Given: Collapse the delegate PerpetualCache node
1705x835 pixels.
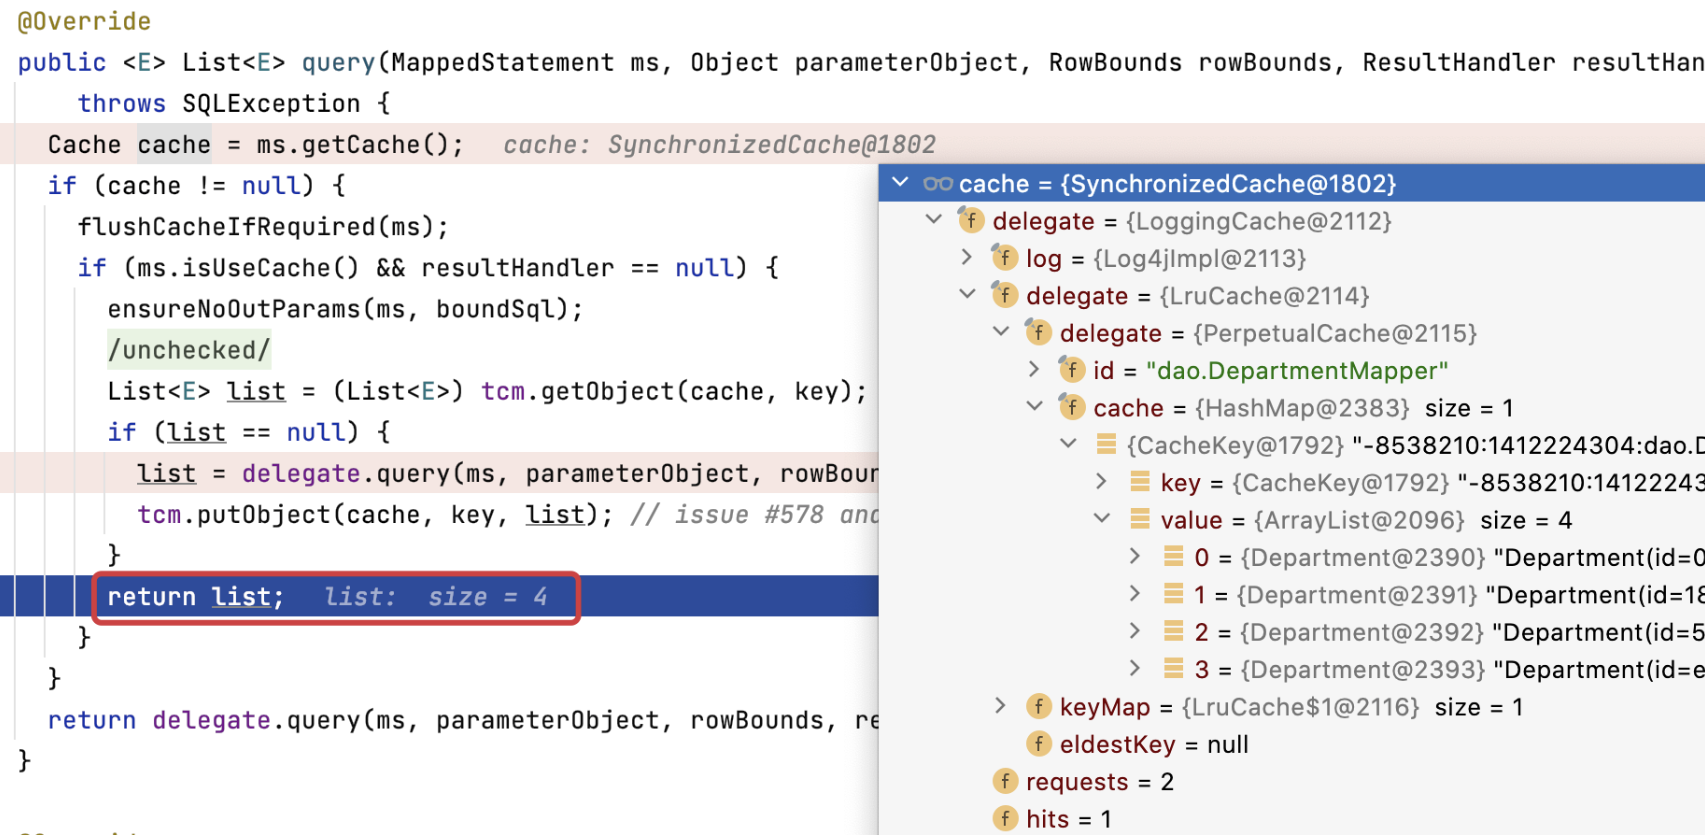Looking at the screenshot, I should tap(1001, 332).
